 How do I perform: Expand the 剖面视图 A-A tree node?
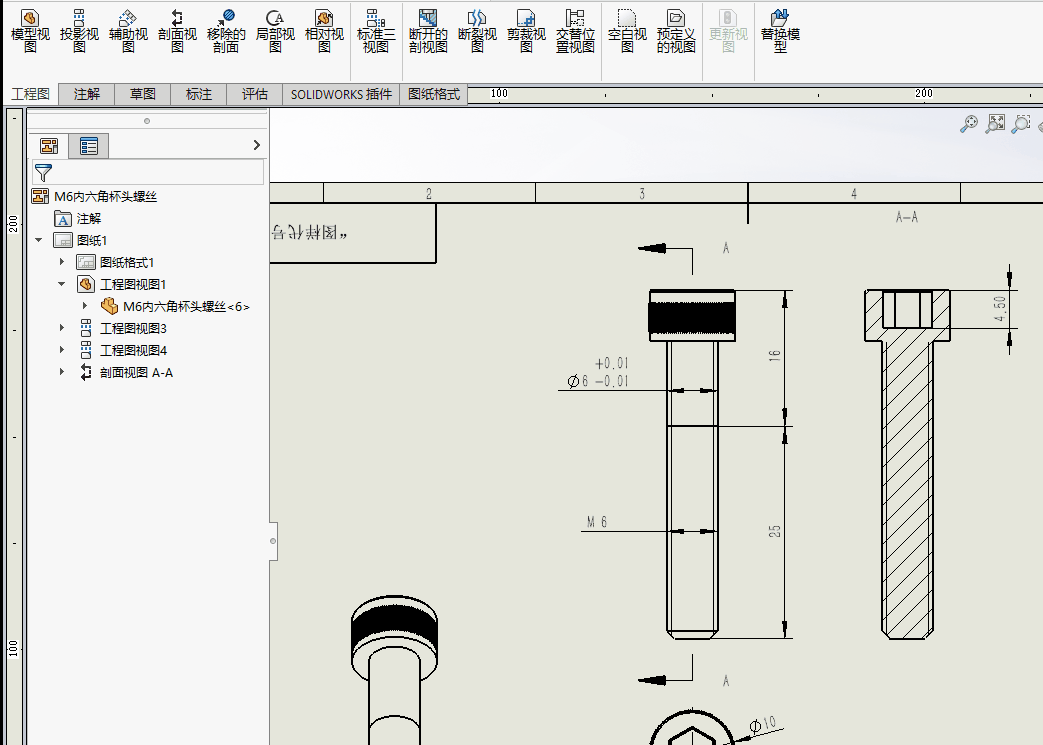62,372
